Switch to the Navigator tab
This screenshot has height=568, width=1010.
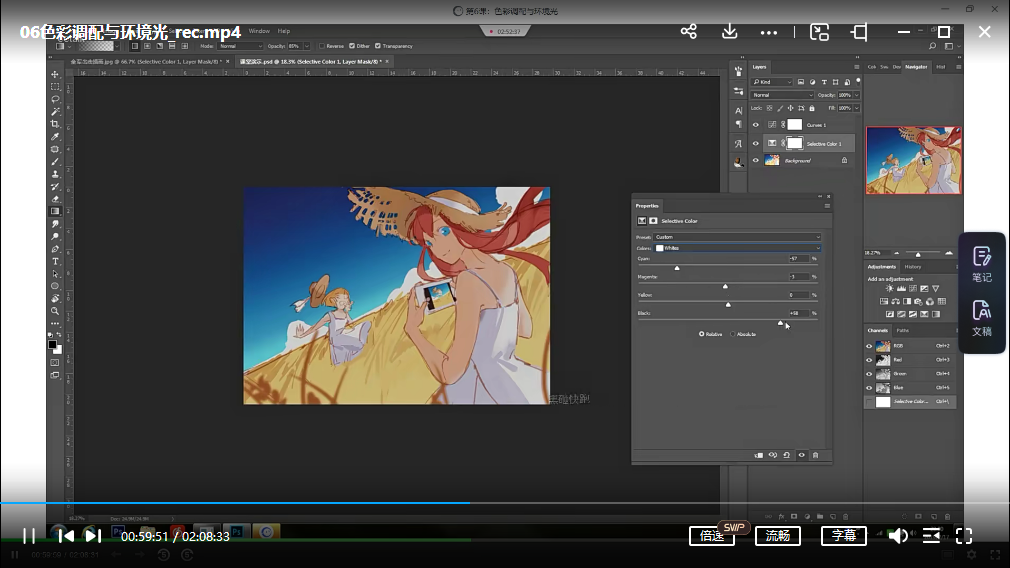916,67
